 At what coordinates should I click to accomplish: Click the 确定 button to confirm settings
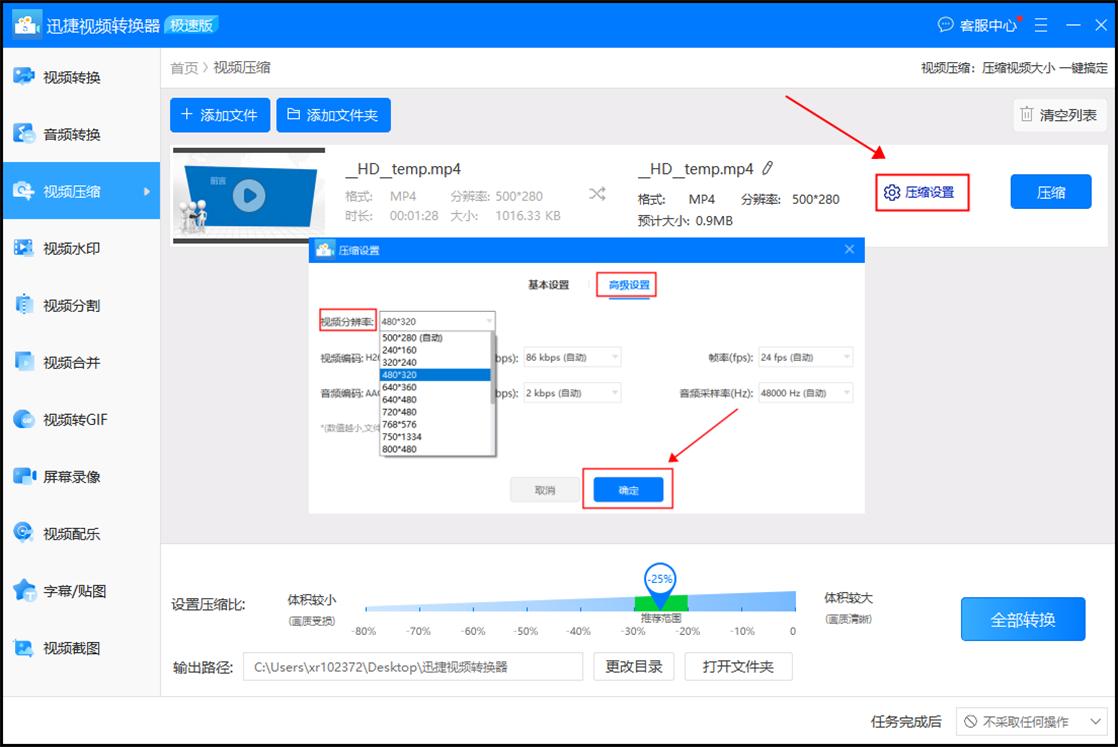[x=628, y=488]
